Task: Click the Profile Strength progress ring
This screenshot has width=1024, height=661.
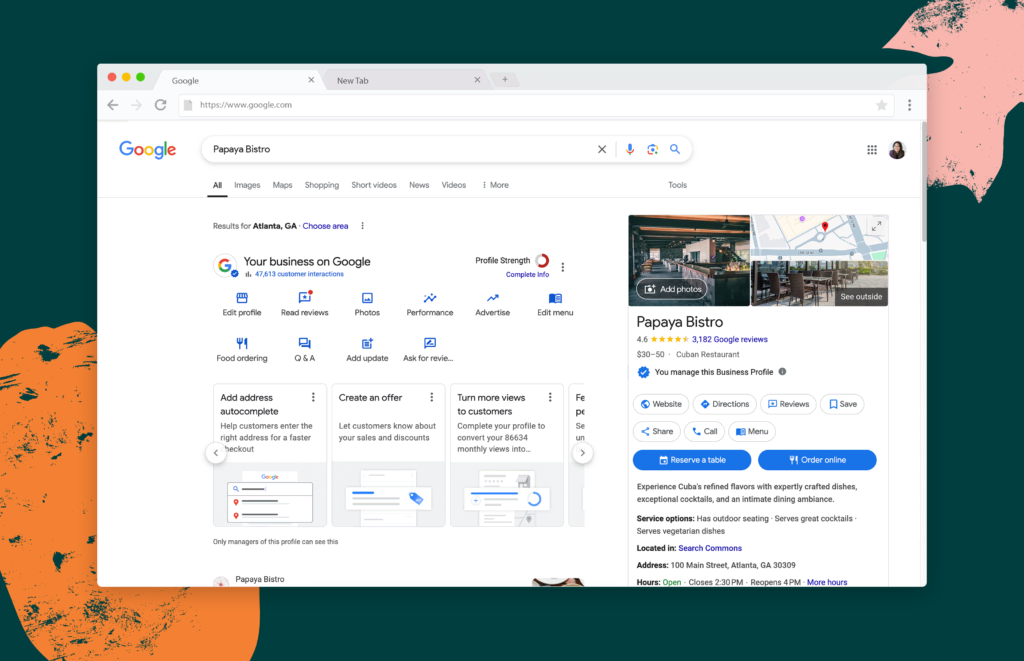Action: [x=542, y=261]
